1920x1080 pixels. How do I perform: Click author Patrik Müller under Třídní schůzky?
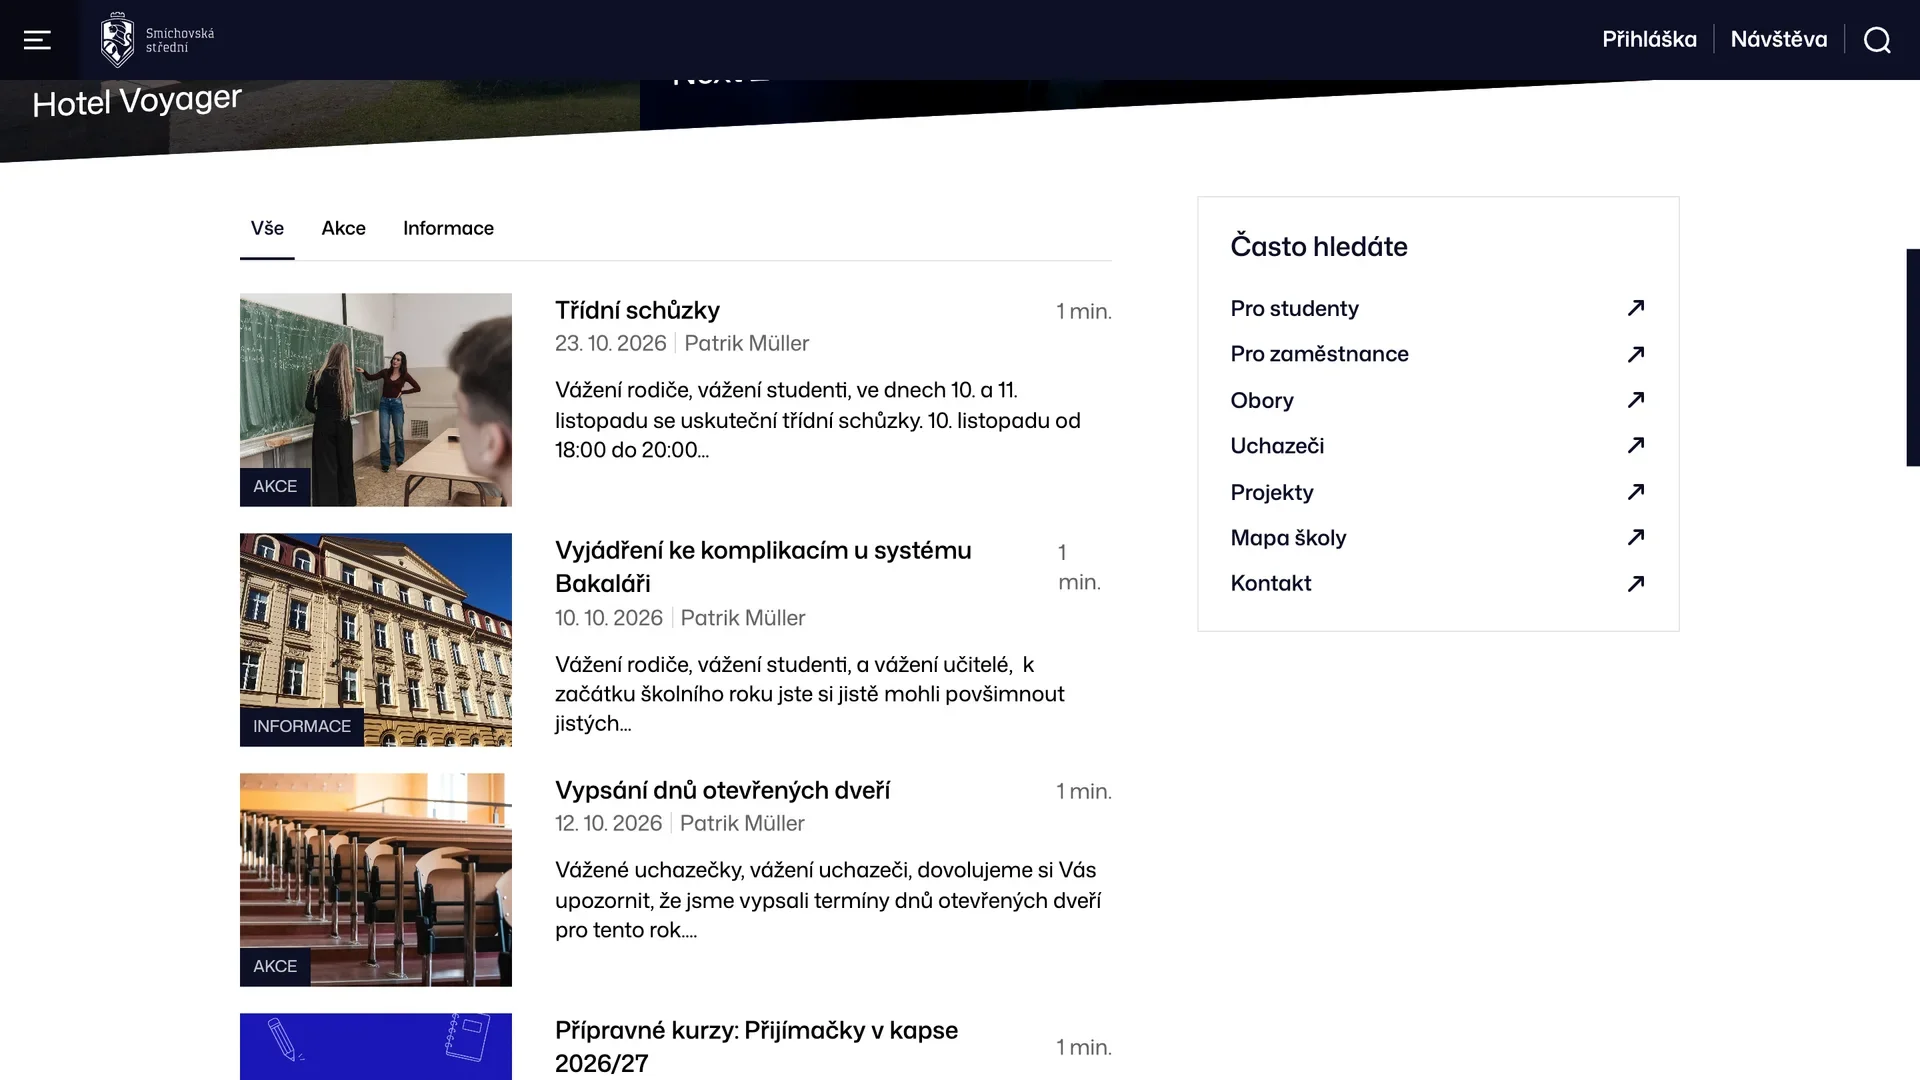click(747, 343)
